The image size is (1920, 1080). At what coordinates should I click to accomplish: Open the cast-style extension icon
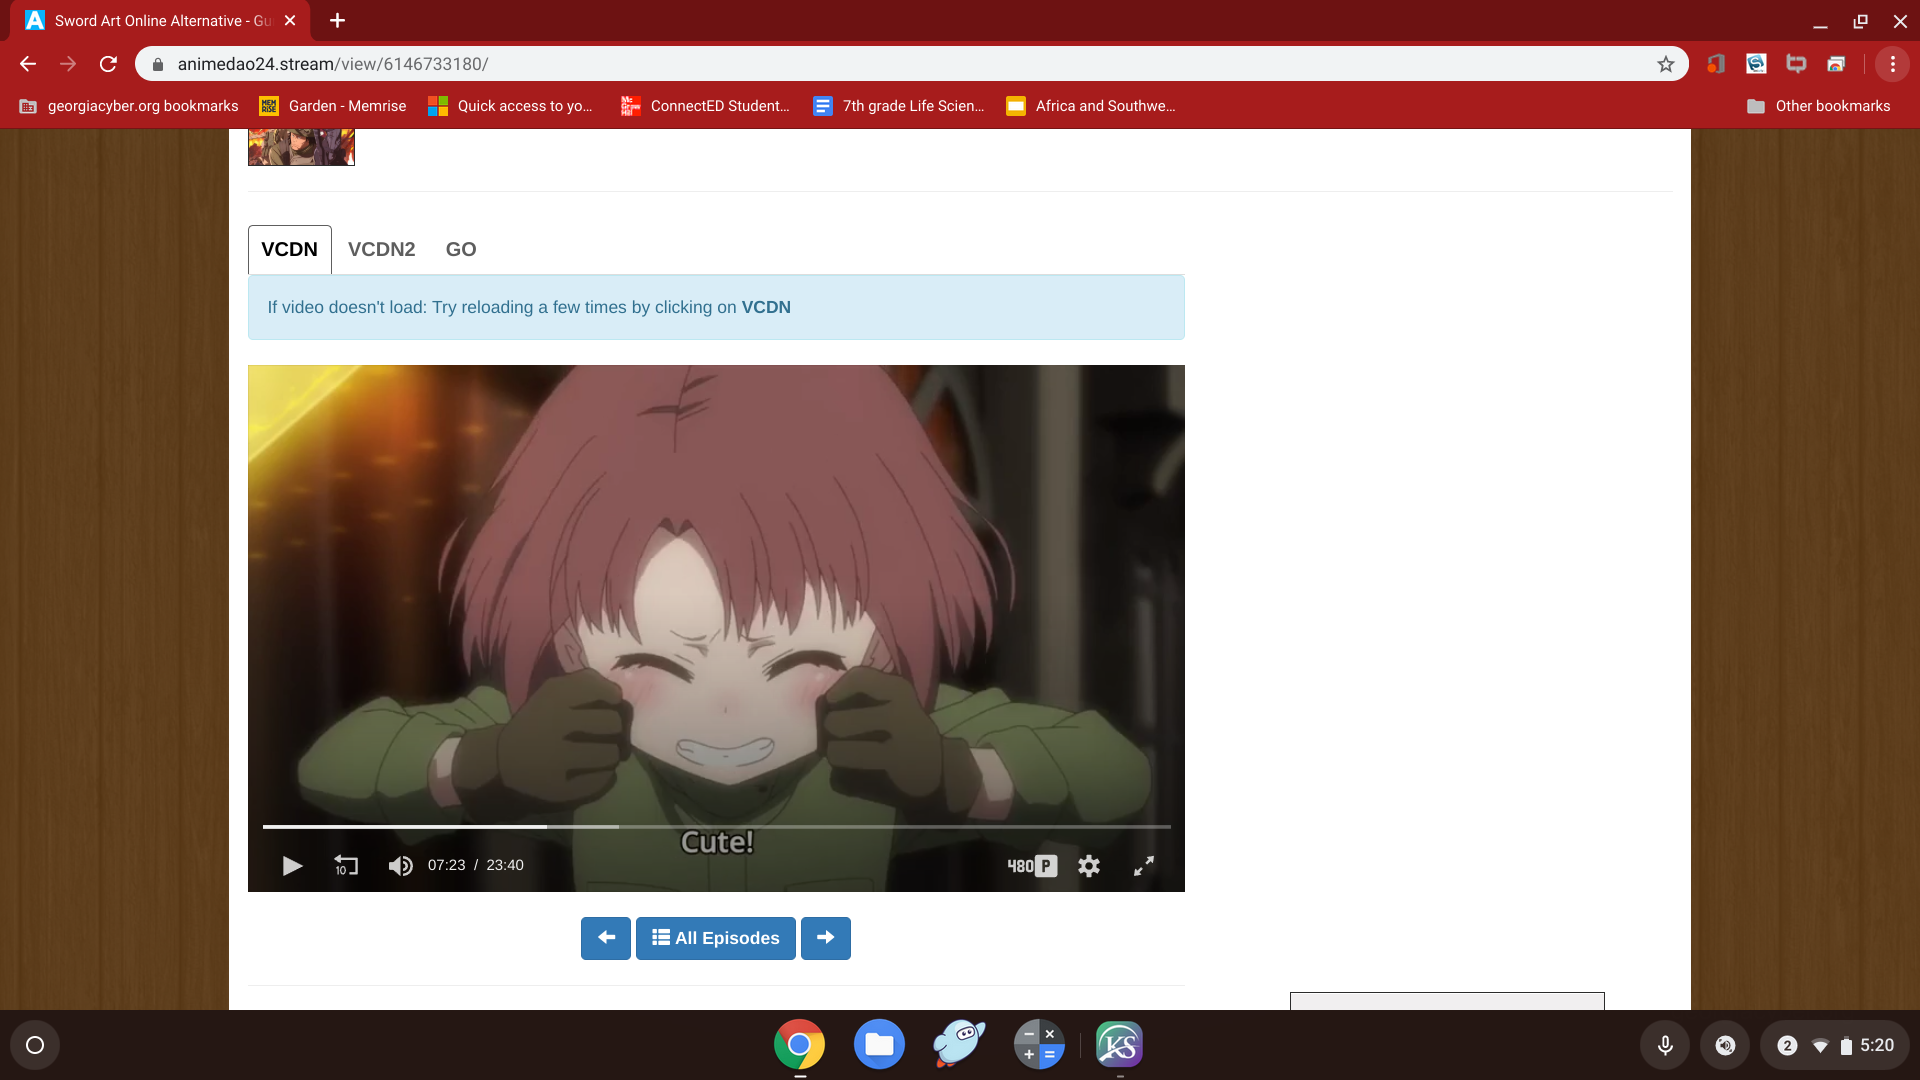1836,64
